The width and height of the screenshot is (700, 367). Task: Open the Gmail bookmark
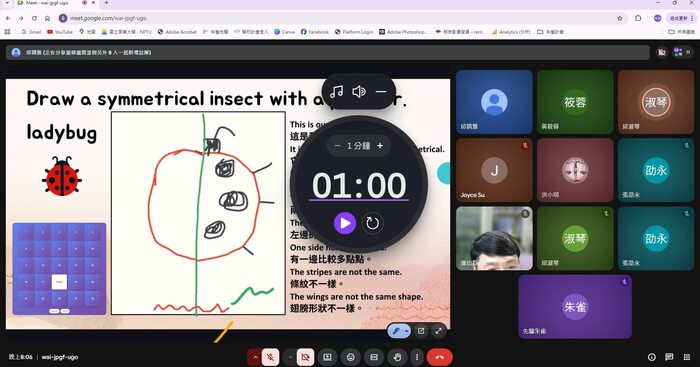click(31, 32)
